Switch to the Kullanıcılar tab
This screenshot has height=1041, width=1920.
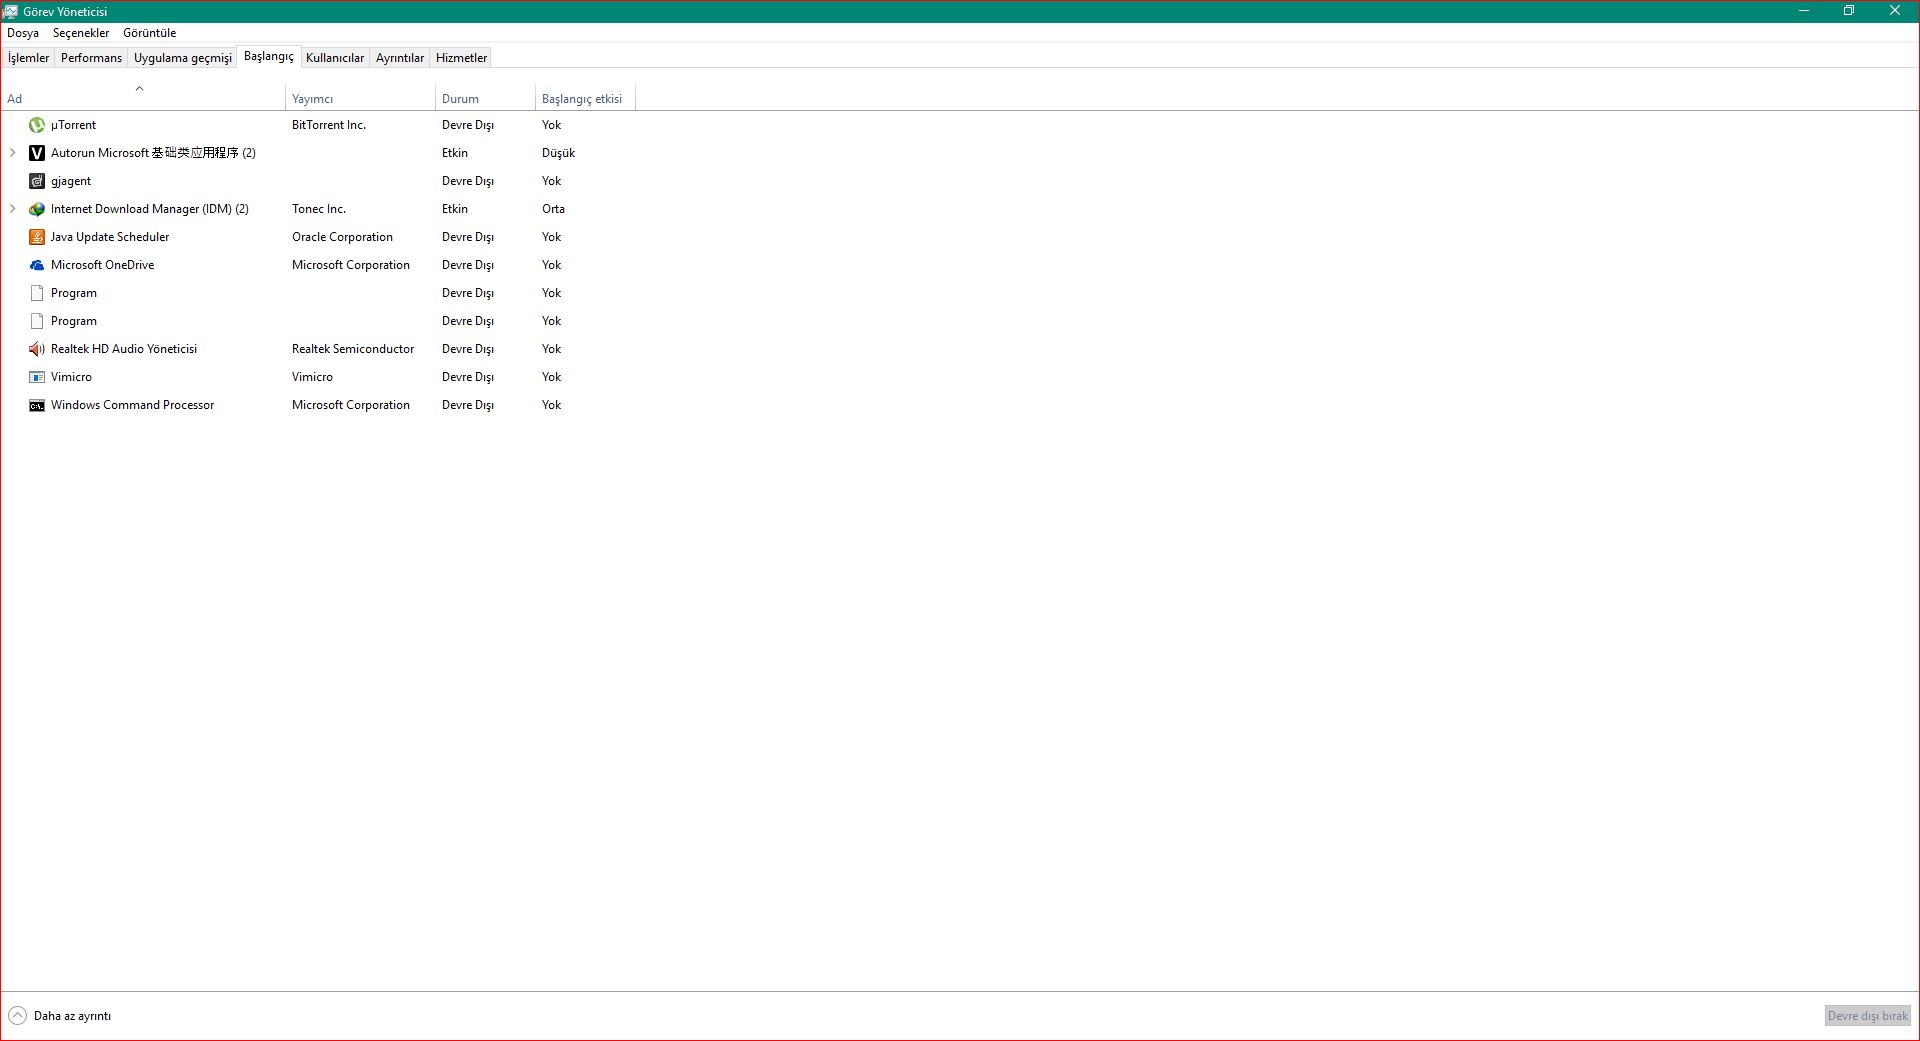335,58
